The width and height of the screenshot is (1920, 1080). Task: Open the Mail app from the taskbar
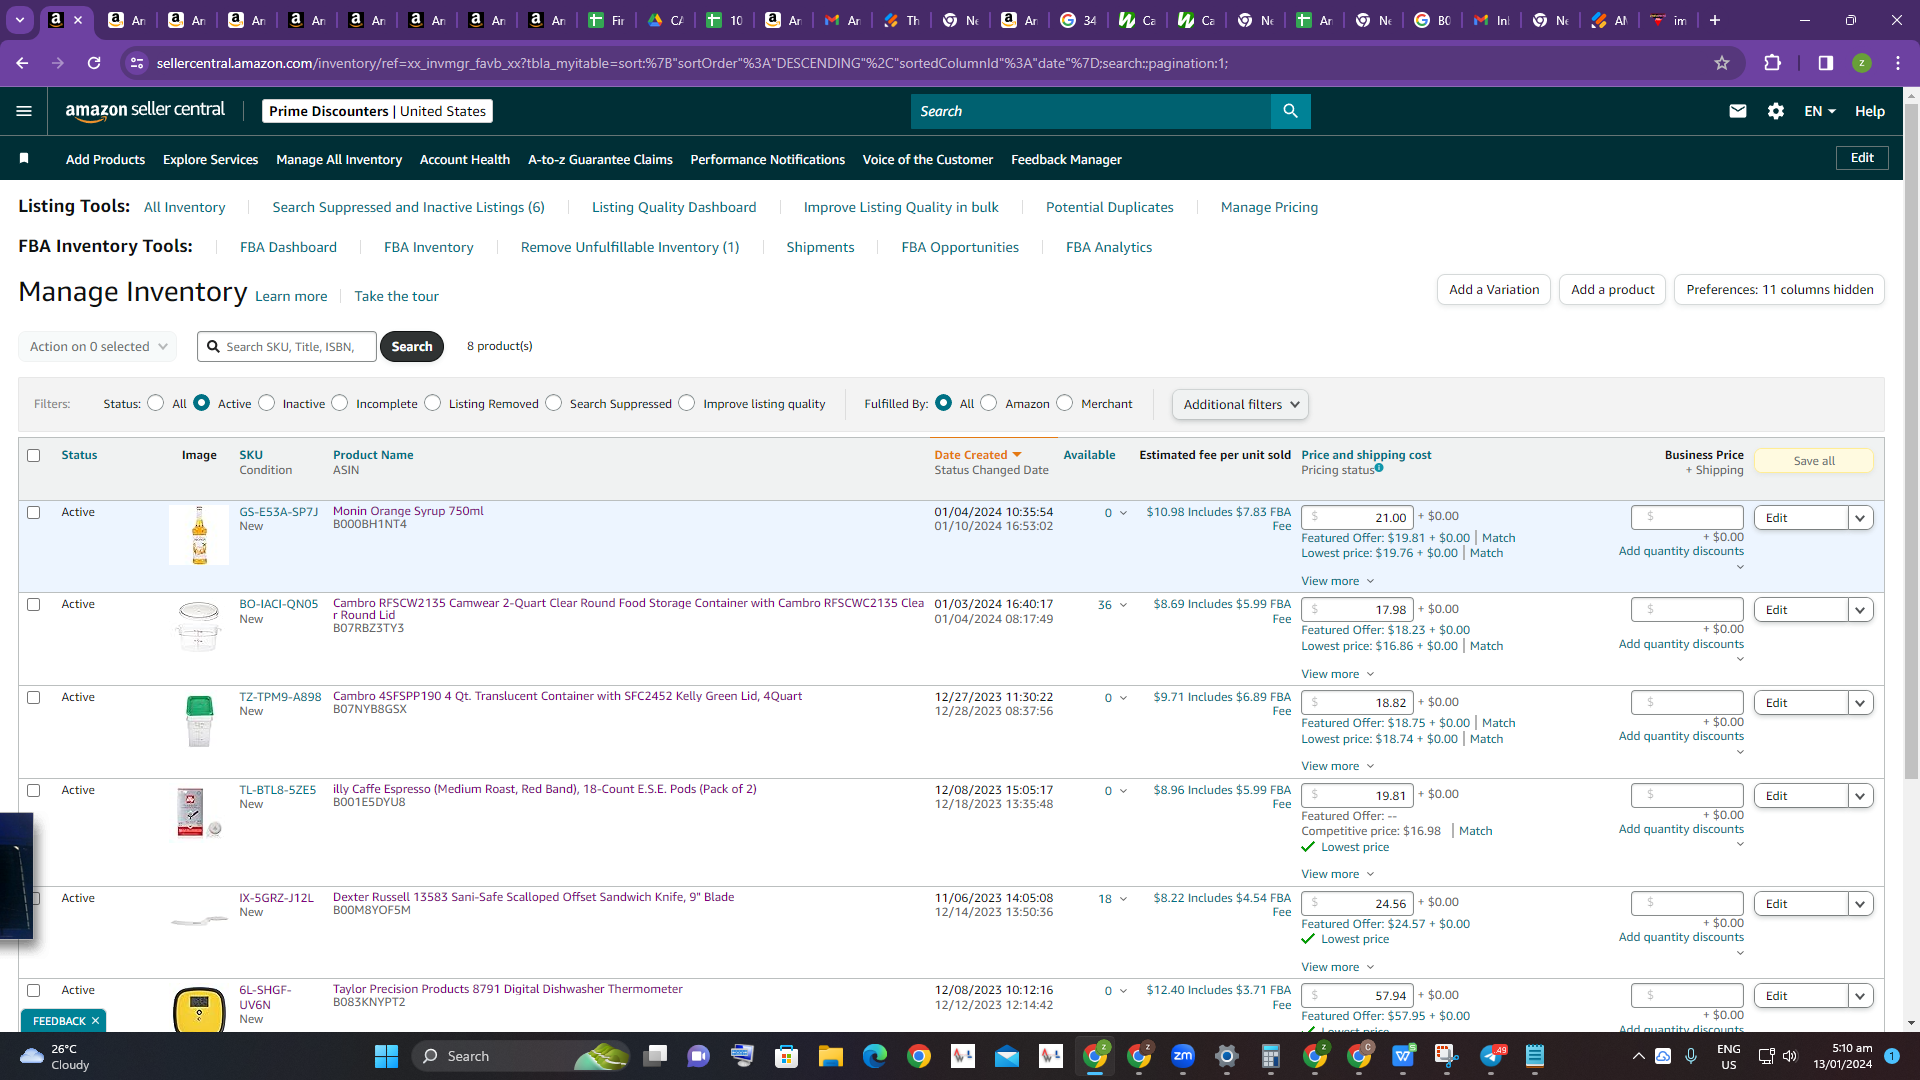coord(1007,1056)
